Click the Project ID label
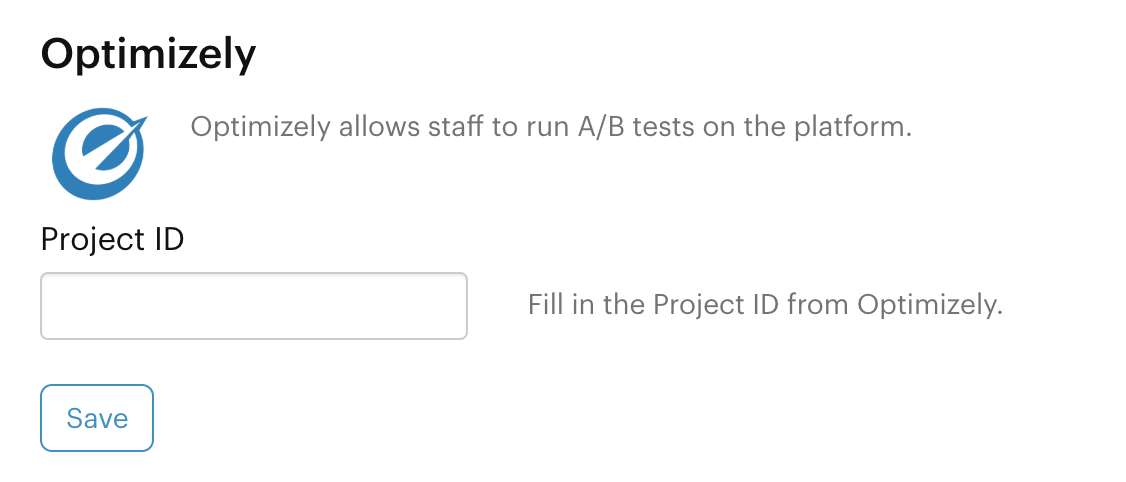The image size is (1126, 482). 112,239
